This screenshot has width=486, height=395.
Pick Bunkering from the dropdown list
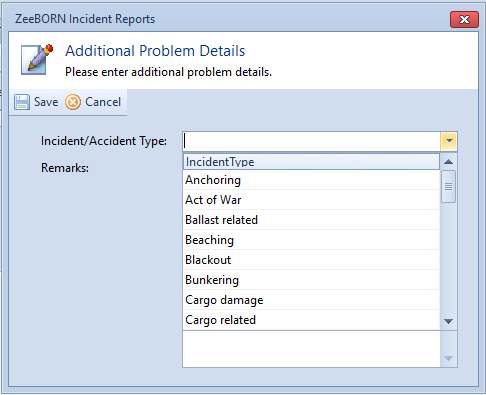coord(311,280)
